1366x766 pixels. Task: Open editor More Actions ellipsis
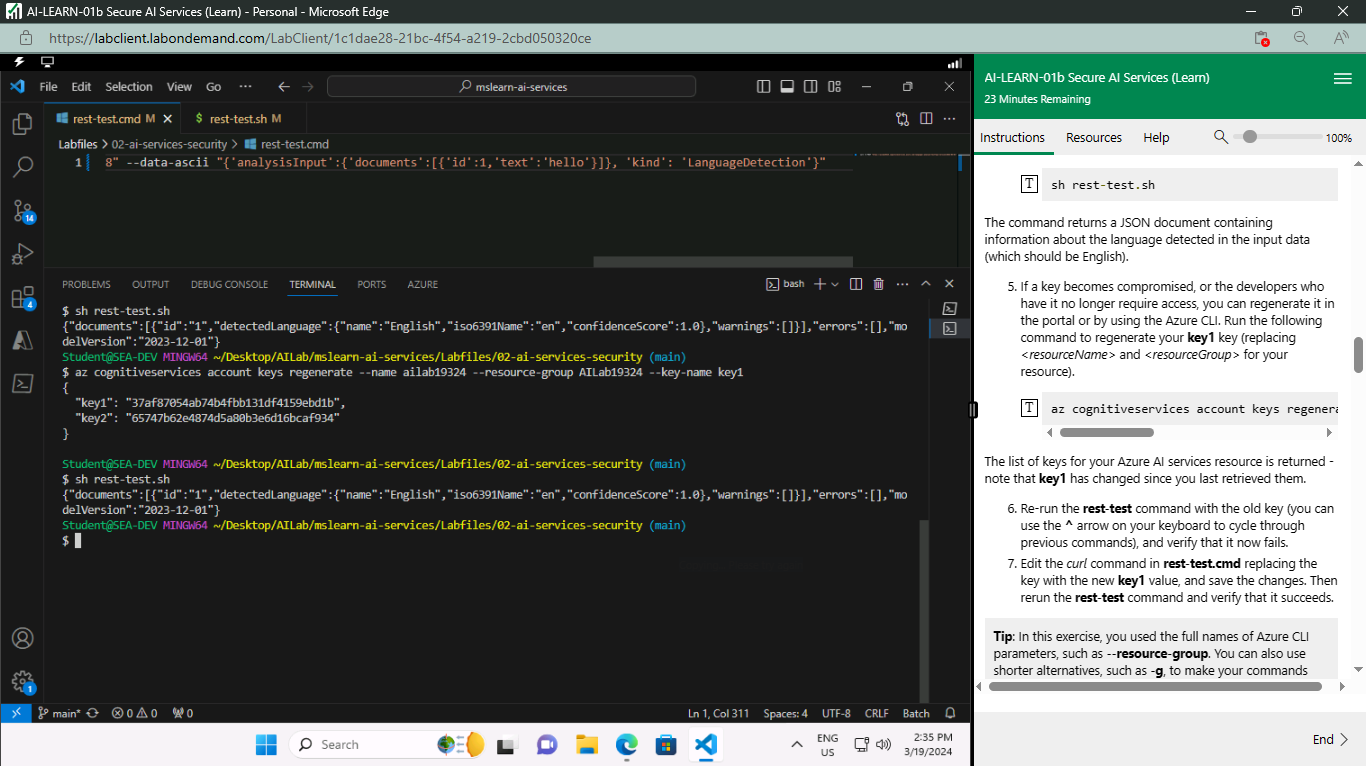pyautogui.click(x=950, y=119)
